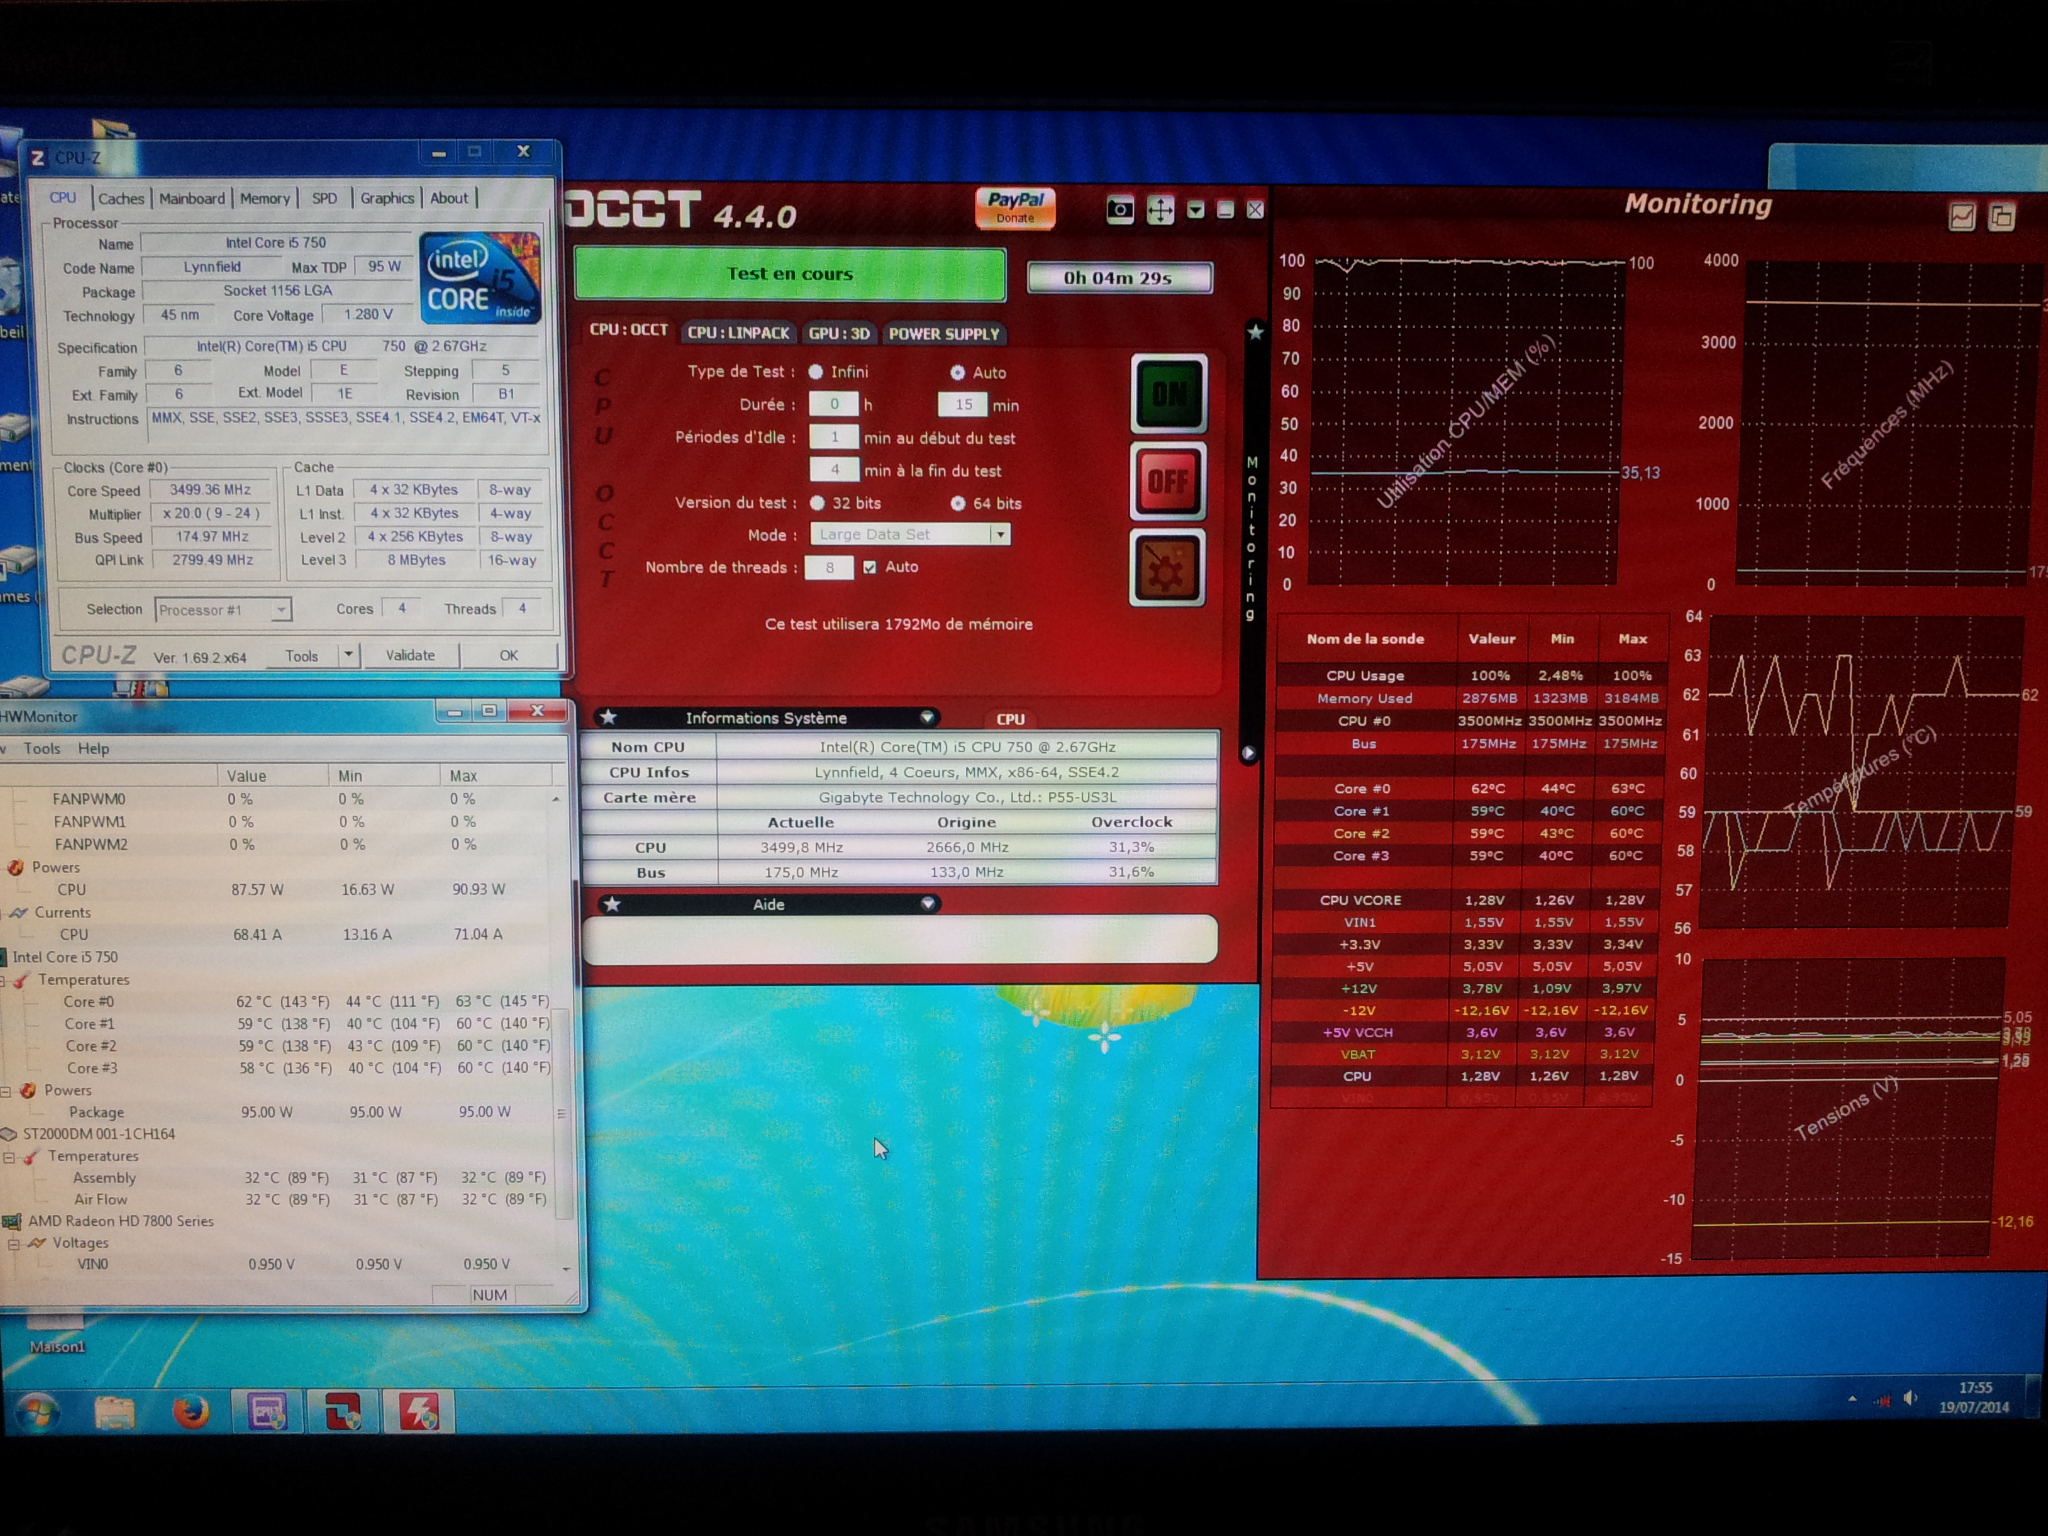The image size is (2048, 1536).
Task: Click the OCCT move window crosshair icon
Action: 1160,210
